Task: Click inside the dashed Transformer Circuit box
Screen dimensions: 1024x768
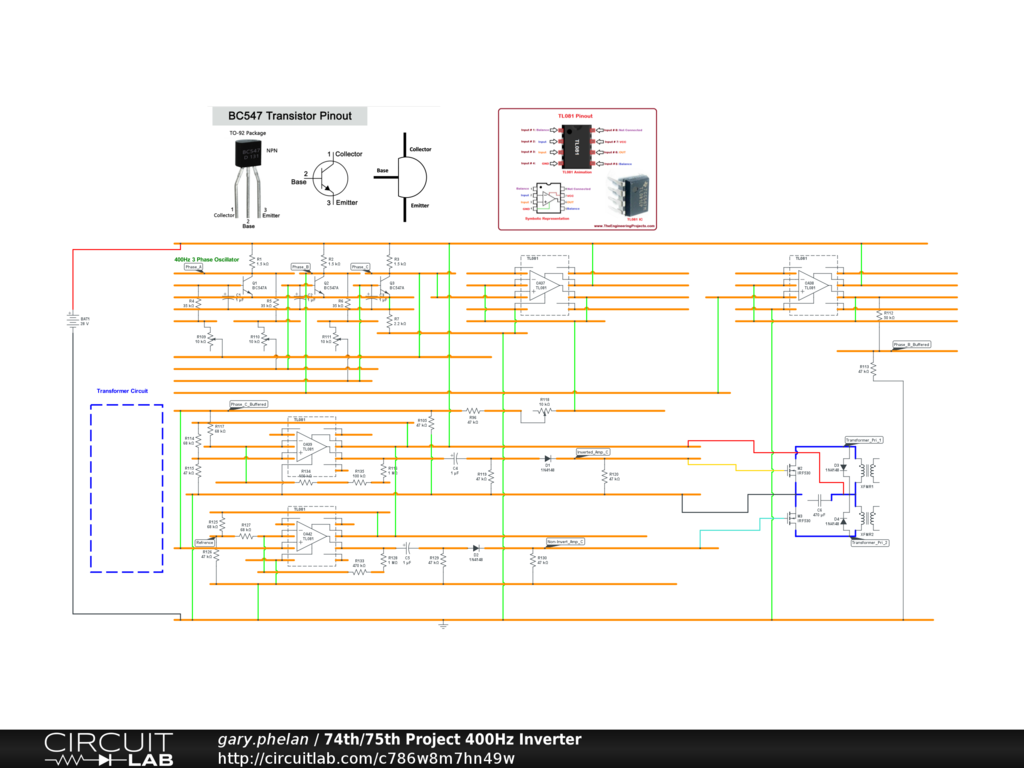Action: [x=127, y=488]
